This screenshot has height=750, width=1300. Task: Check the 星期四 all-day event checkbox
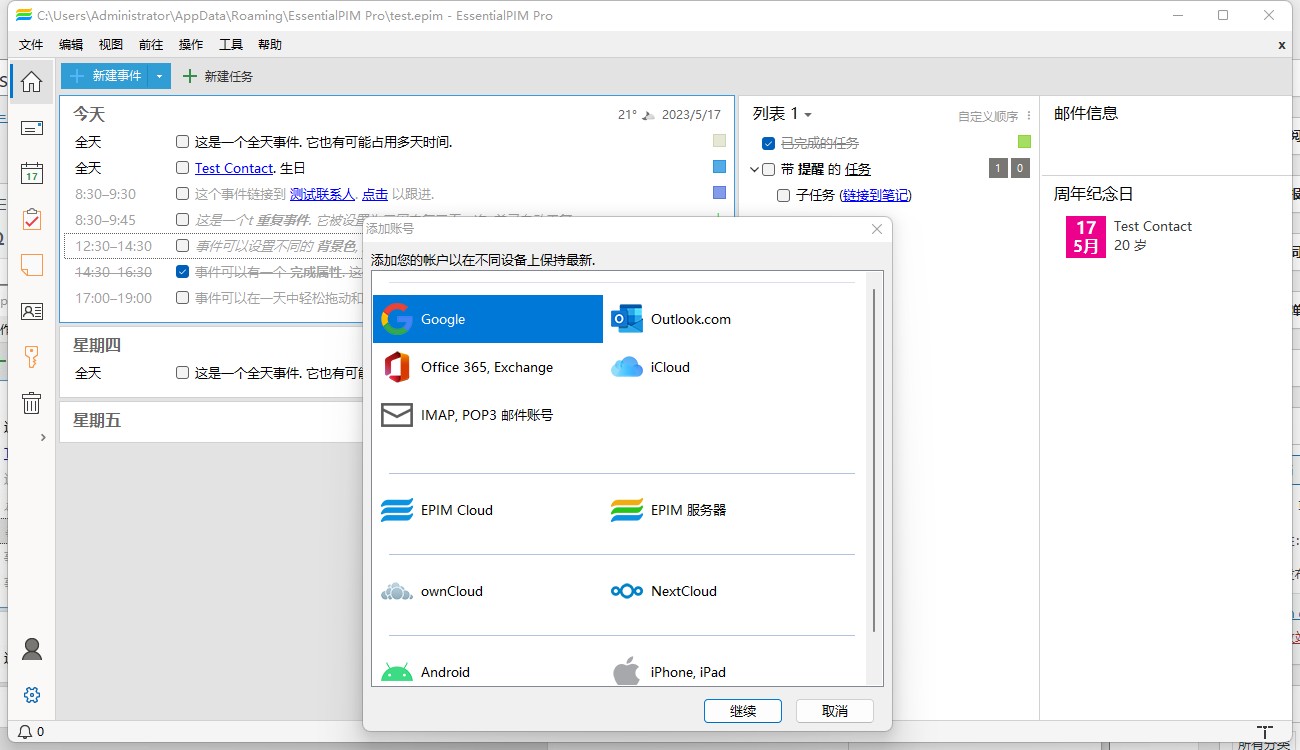click(x=182, y=373)
